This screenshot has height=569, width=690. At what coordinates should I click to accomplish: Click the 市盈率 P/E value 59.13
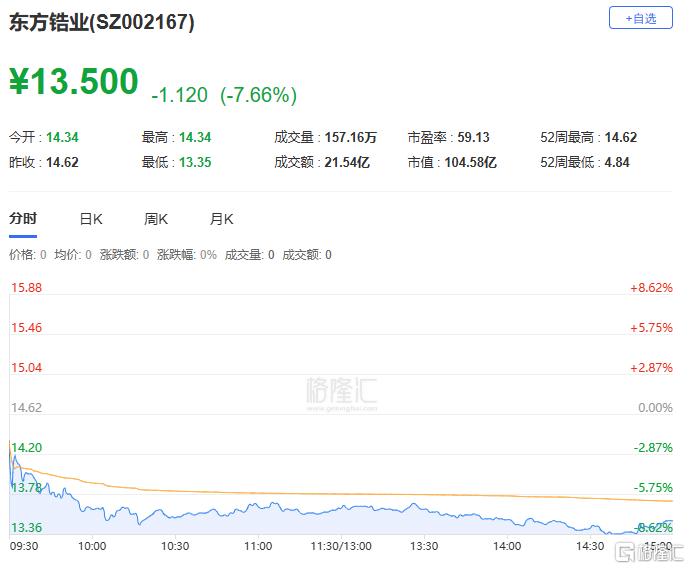click(473, 137)
